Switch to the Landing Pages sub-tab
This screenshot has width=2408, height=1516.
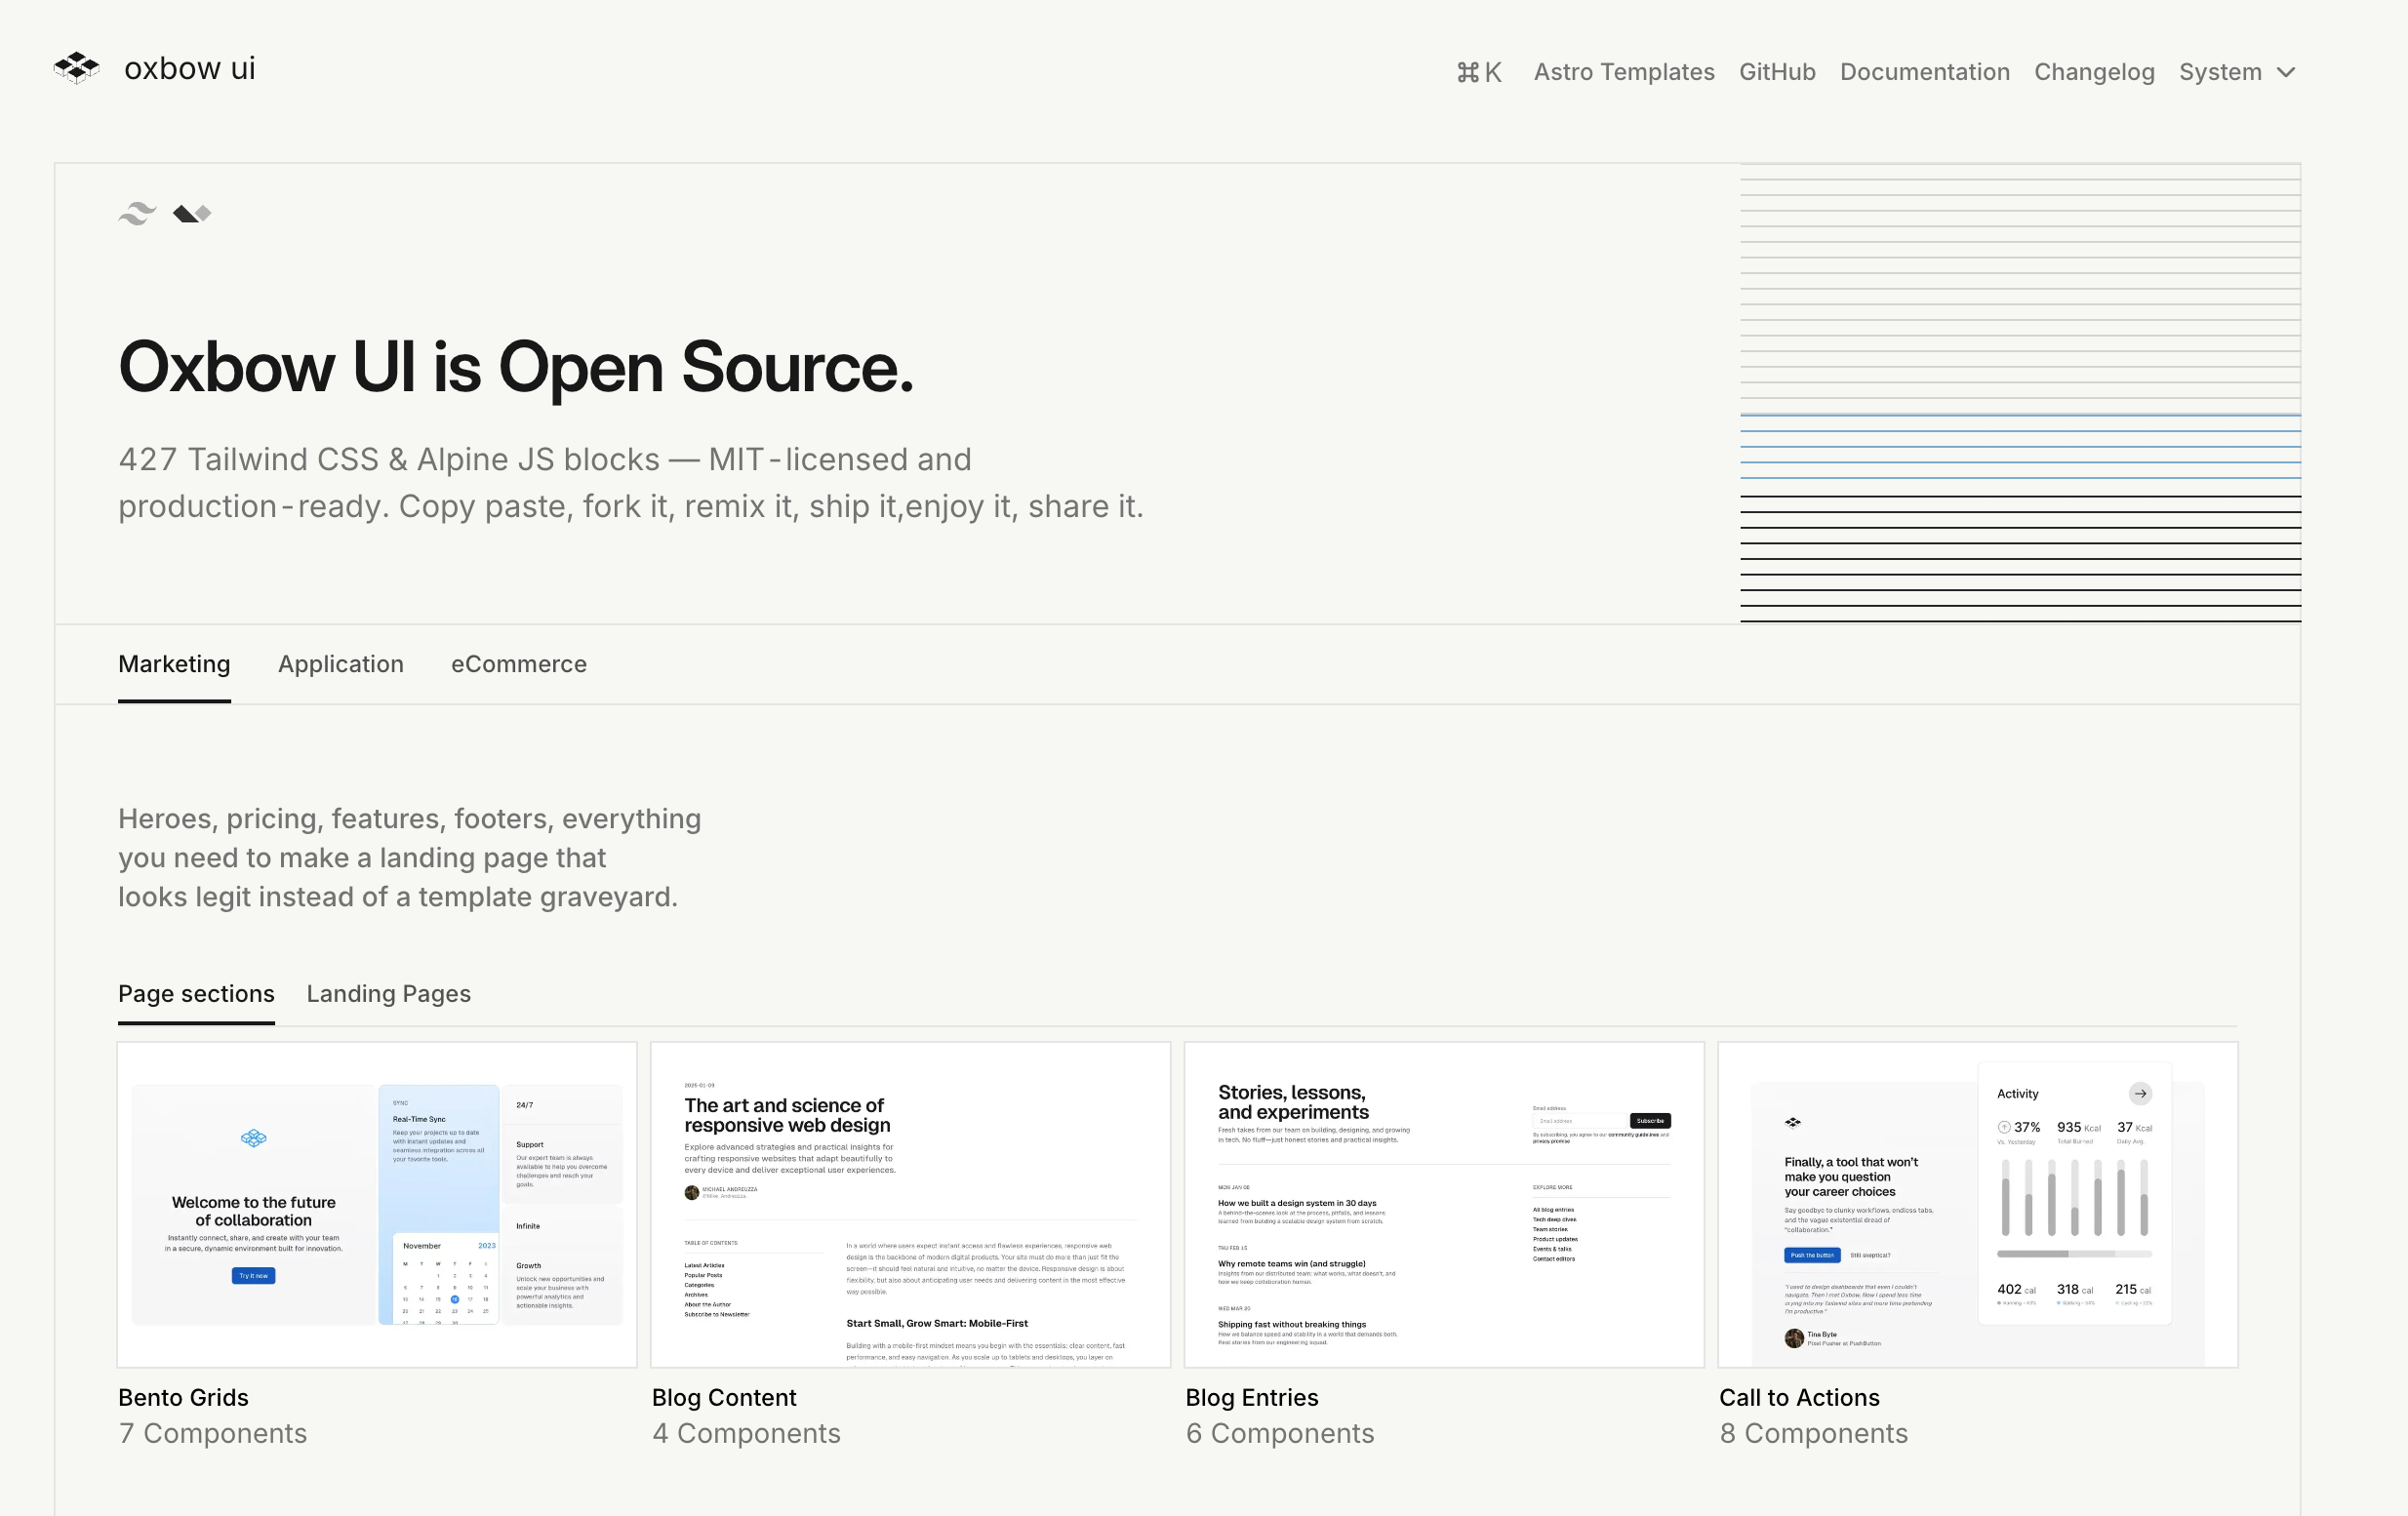pyautogui.click(x=388, y=993)
